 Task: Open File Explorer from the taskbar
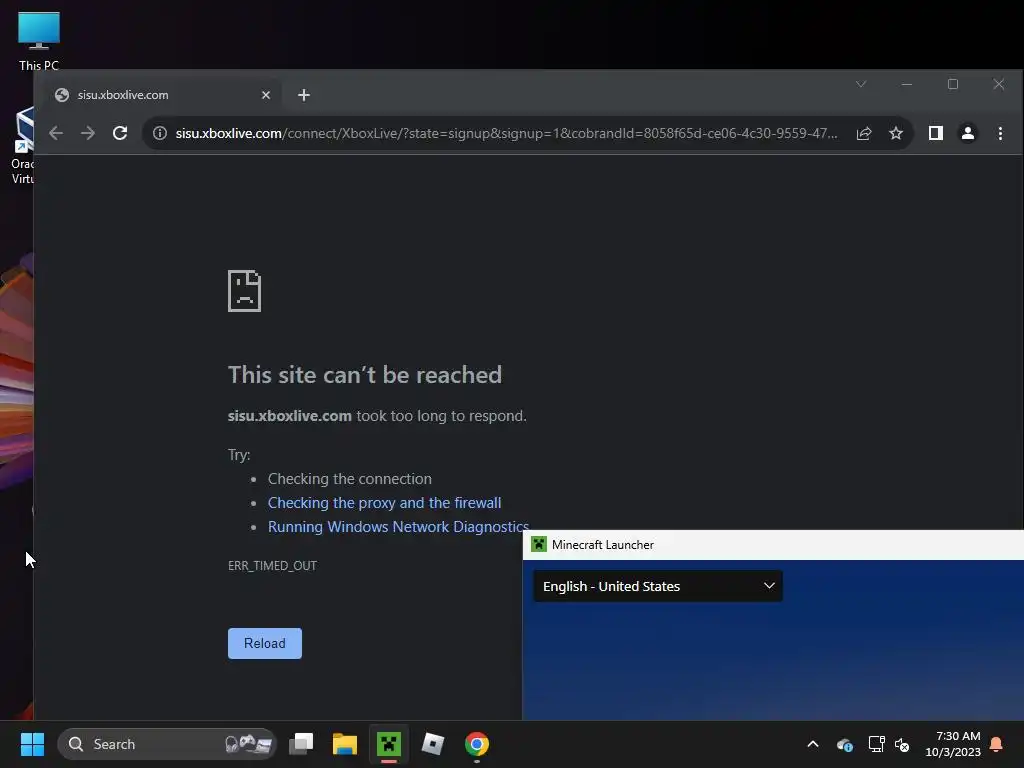pos(345,744)
